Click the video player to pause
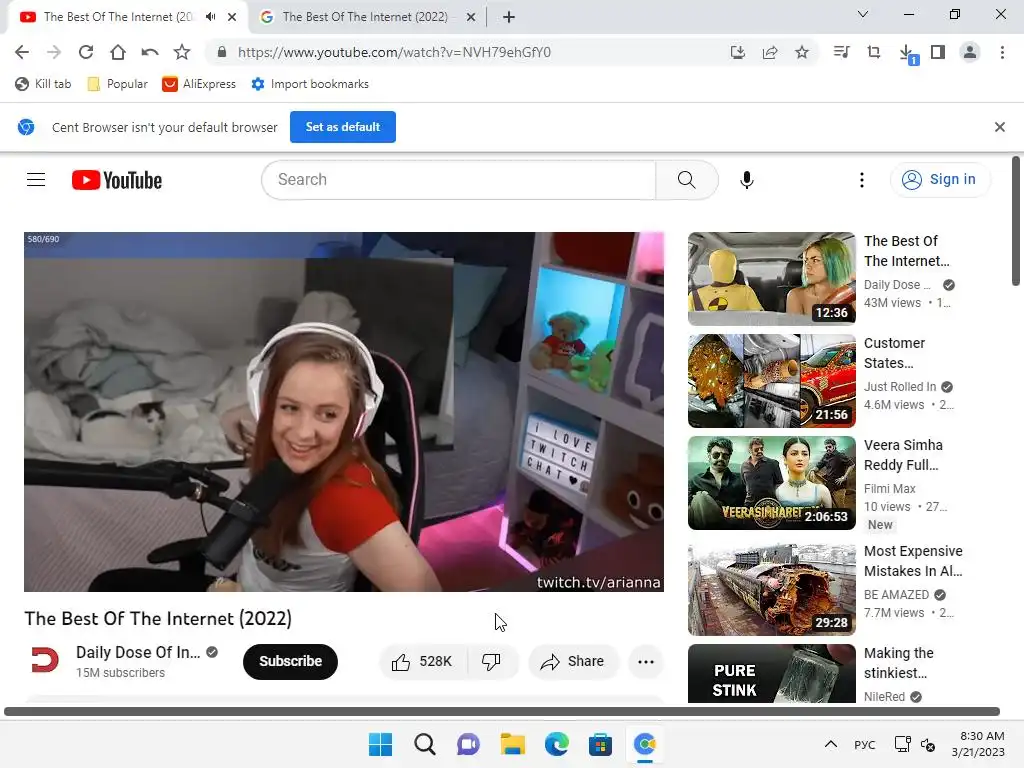The height and width of the screenshot is (768, 1024). (344, 412)
